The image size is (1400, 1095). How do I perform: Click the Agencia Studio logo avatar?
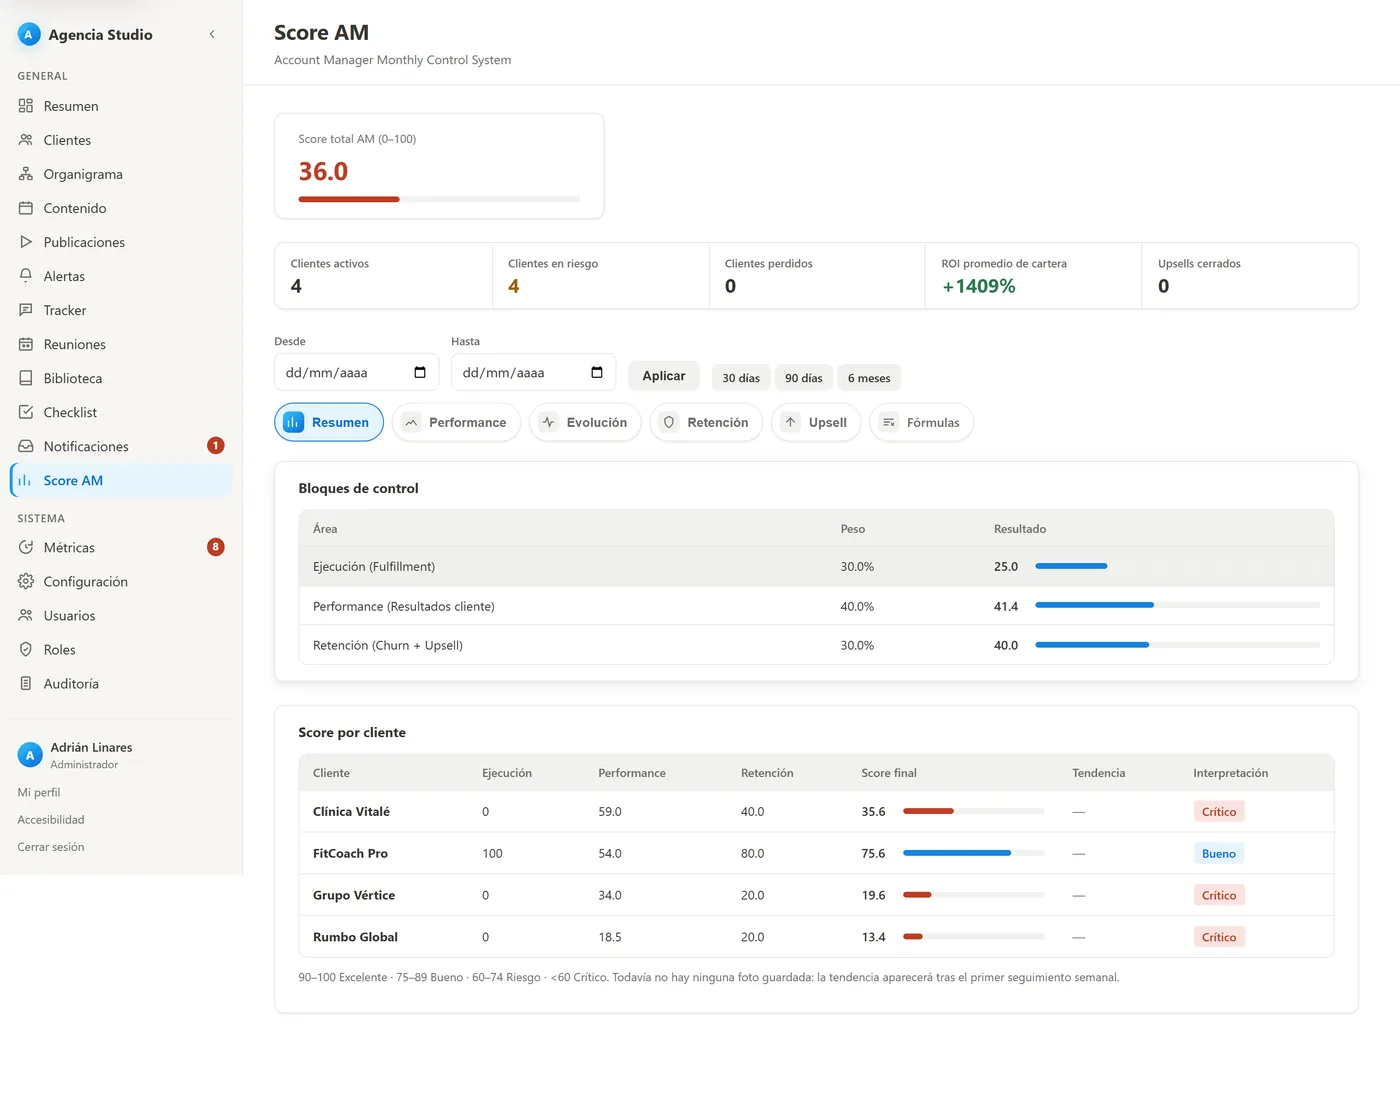[28, 34]
